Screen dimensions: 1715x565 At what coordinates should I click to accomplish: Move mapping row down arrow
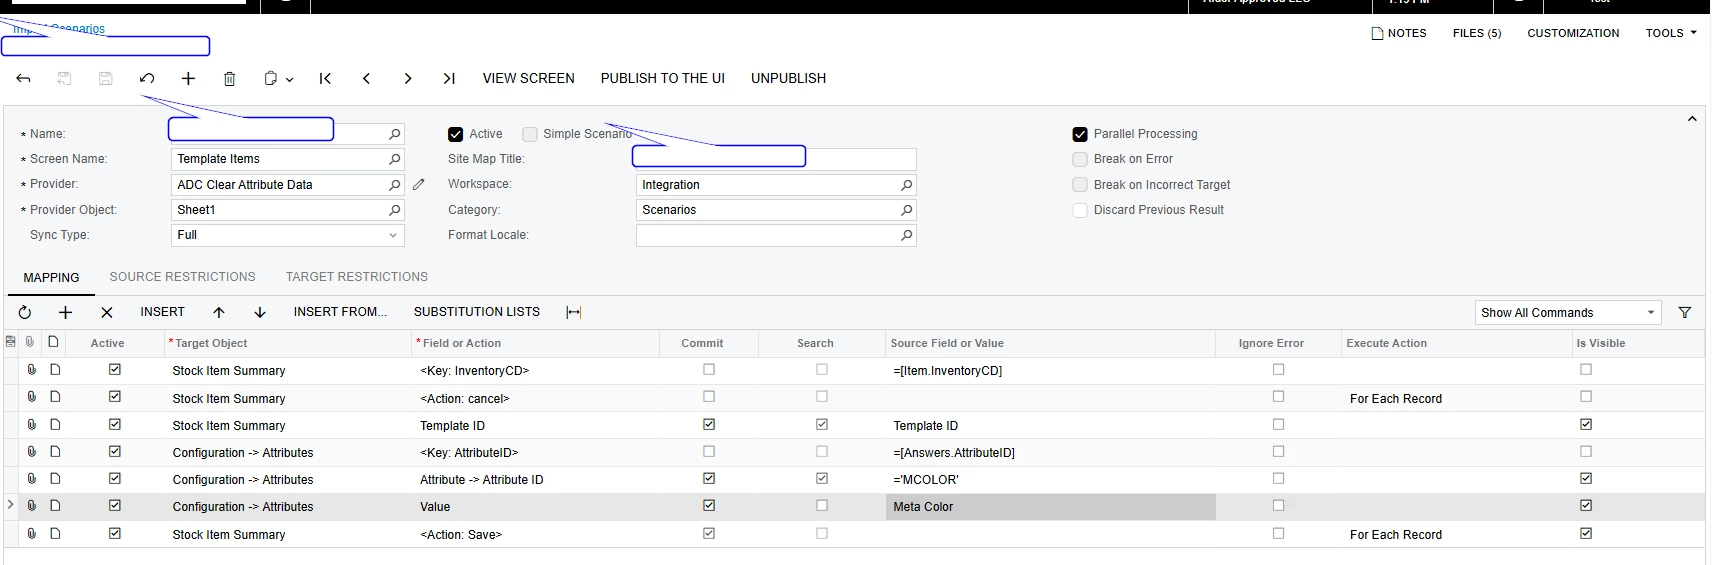tap(260, 312)
